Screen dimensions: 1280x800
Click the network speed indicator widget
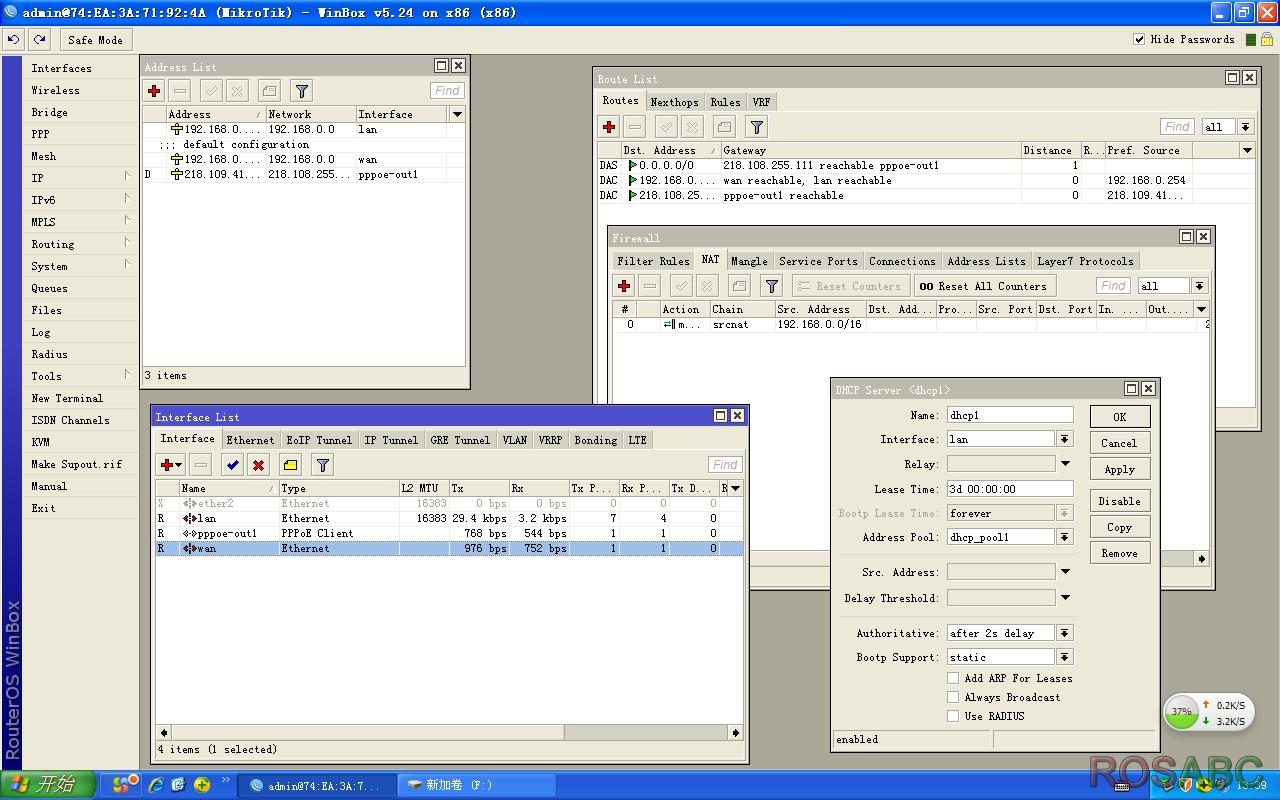tap(1207, 712)
